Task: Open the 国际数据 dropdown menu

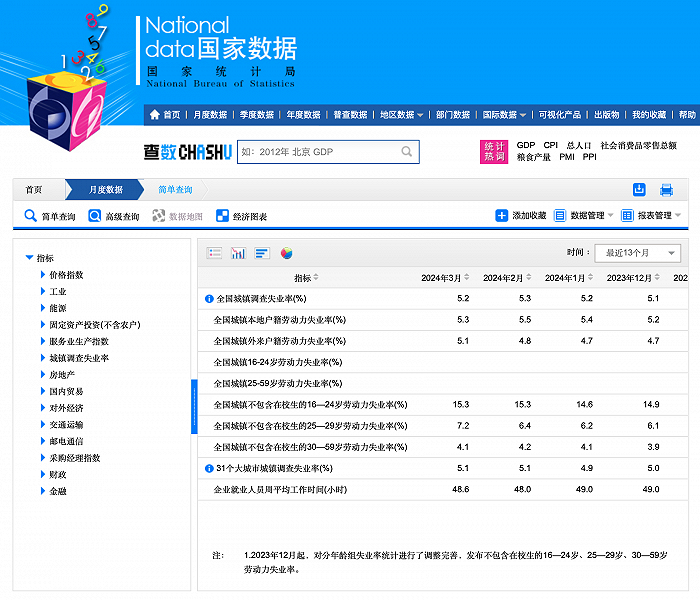Action: coord(504,115)
